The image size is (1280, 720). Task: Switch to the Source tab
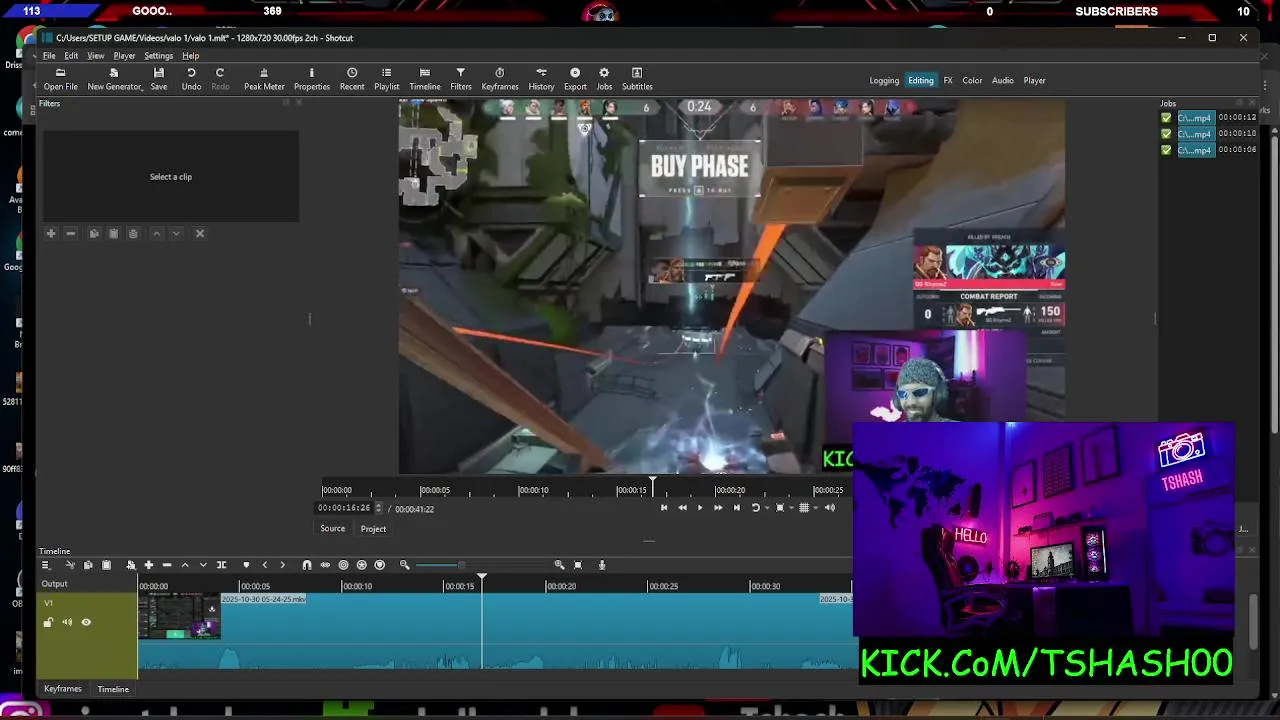[x=332, y=528]
